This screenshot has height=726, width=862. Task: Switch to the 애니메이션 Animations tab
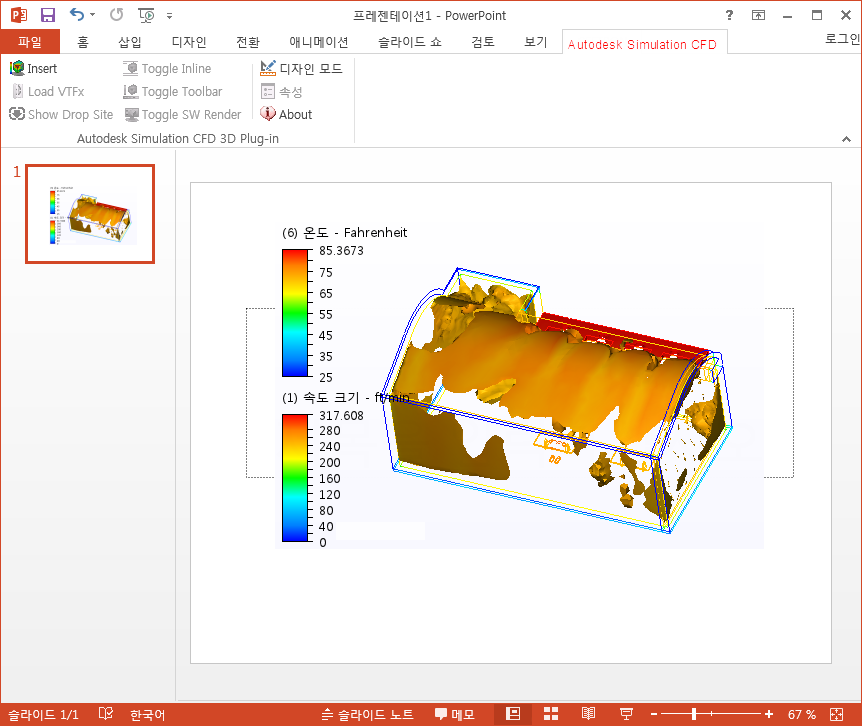point(319,42)
